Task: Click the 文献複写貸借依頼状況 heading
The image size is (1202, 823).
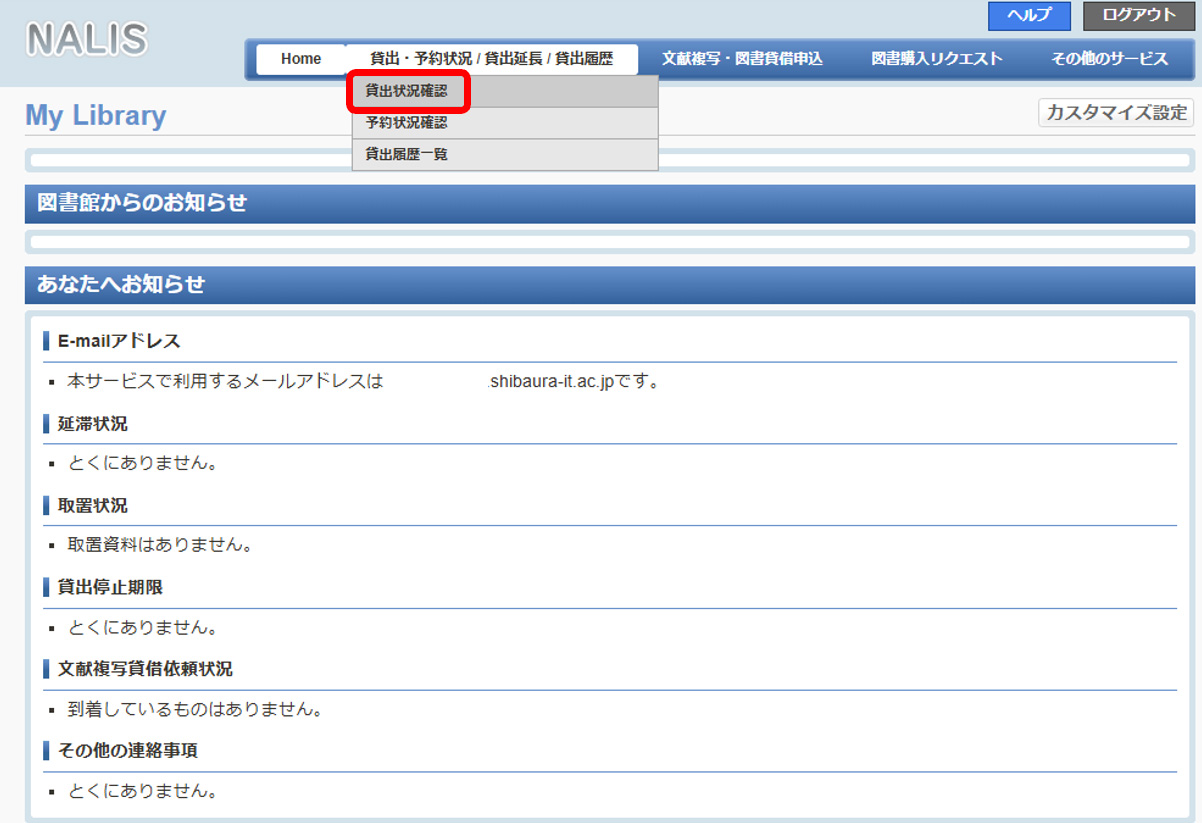Action: (145, 669)
